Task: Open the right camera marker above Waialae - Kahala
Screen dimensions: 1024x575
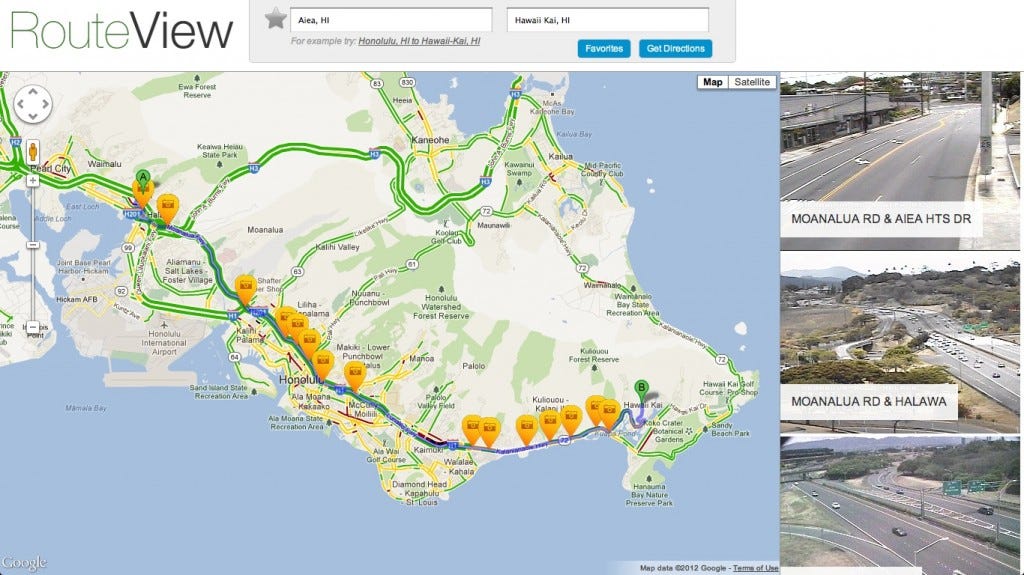Action: (489, 433)
